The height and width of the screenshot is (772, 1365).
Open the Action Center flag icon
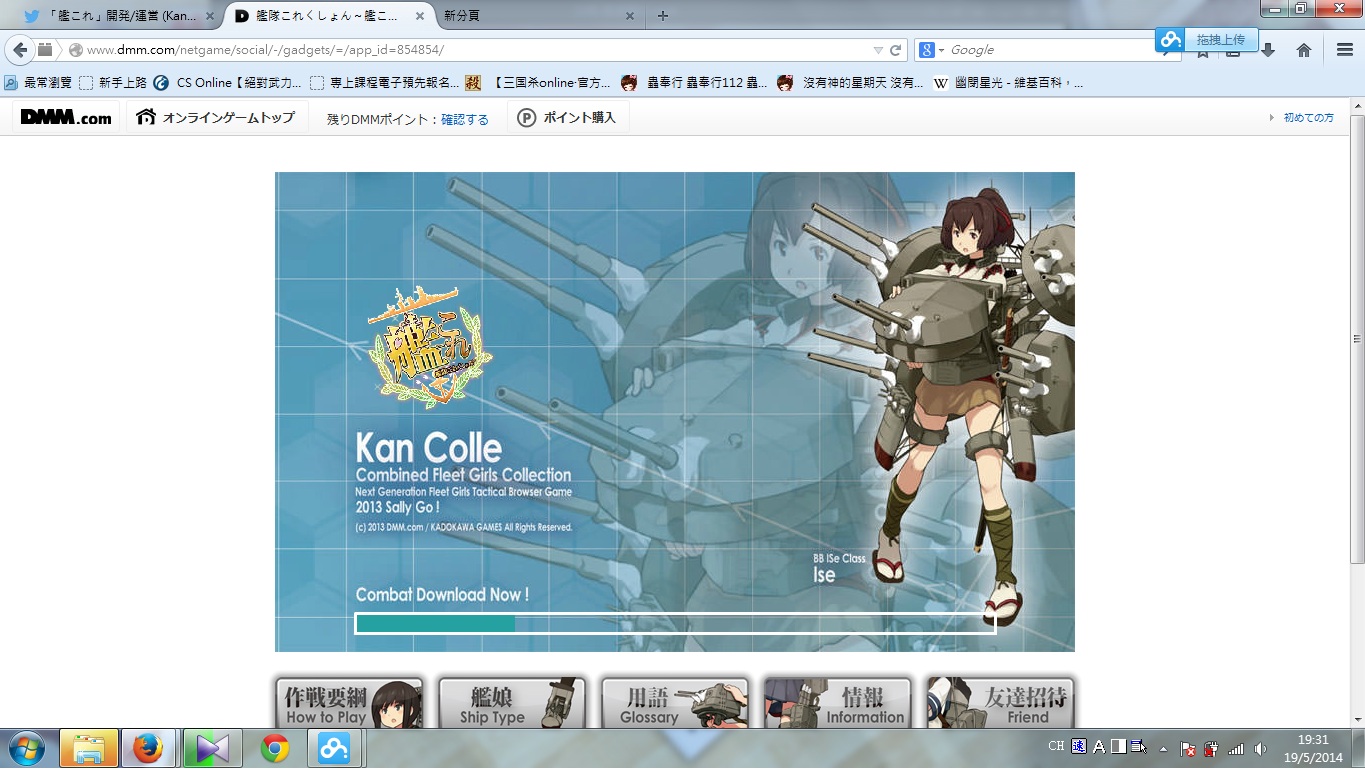coord(1188,749)
